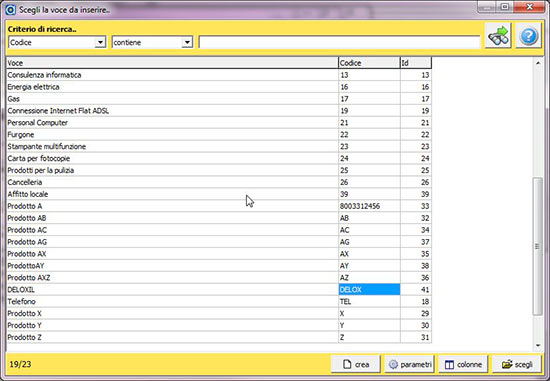This screenshot has width=550, height=381.
Task: Click the scroll down arrow of list
Action: coord(538,346)
